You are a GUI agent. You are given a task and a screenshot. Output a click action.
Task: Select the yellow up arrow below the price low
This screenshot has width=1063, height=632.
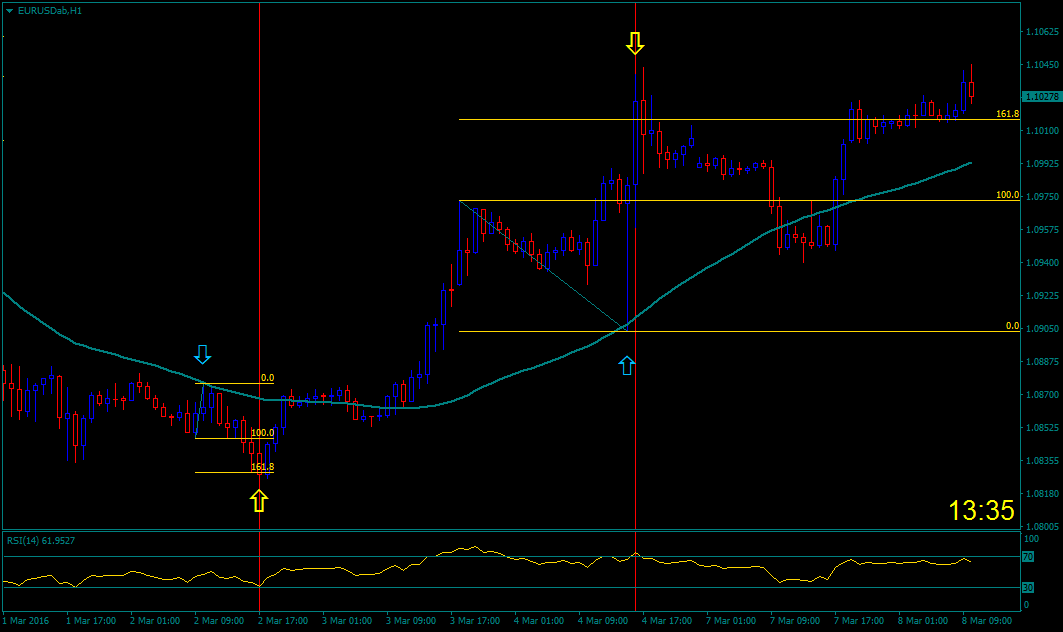(x=259, y=501)
